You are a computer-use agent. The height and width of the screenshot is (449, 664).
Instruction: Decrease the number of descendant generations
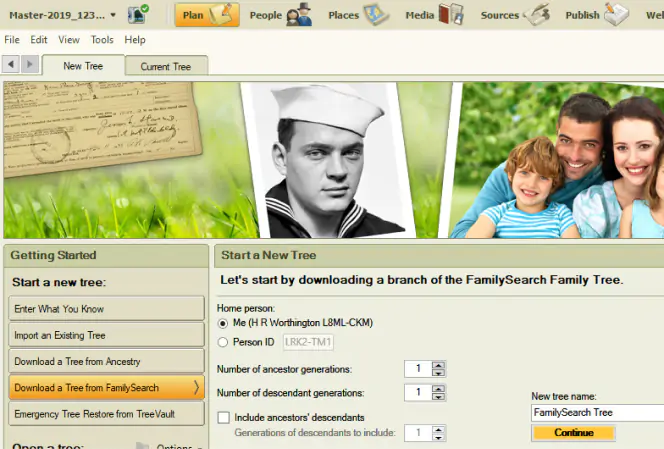pyautogui.click(x=438, y=396)
